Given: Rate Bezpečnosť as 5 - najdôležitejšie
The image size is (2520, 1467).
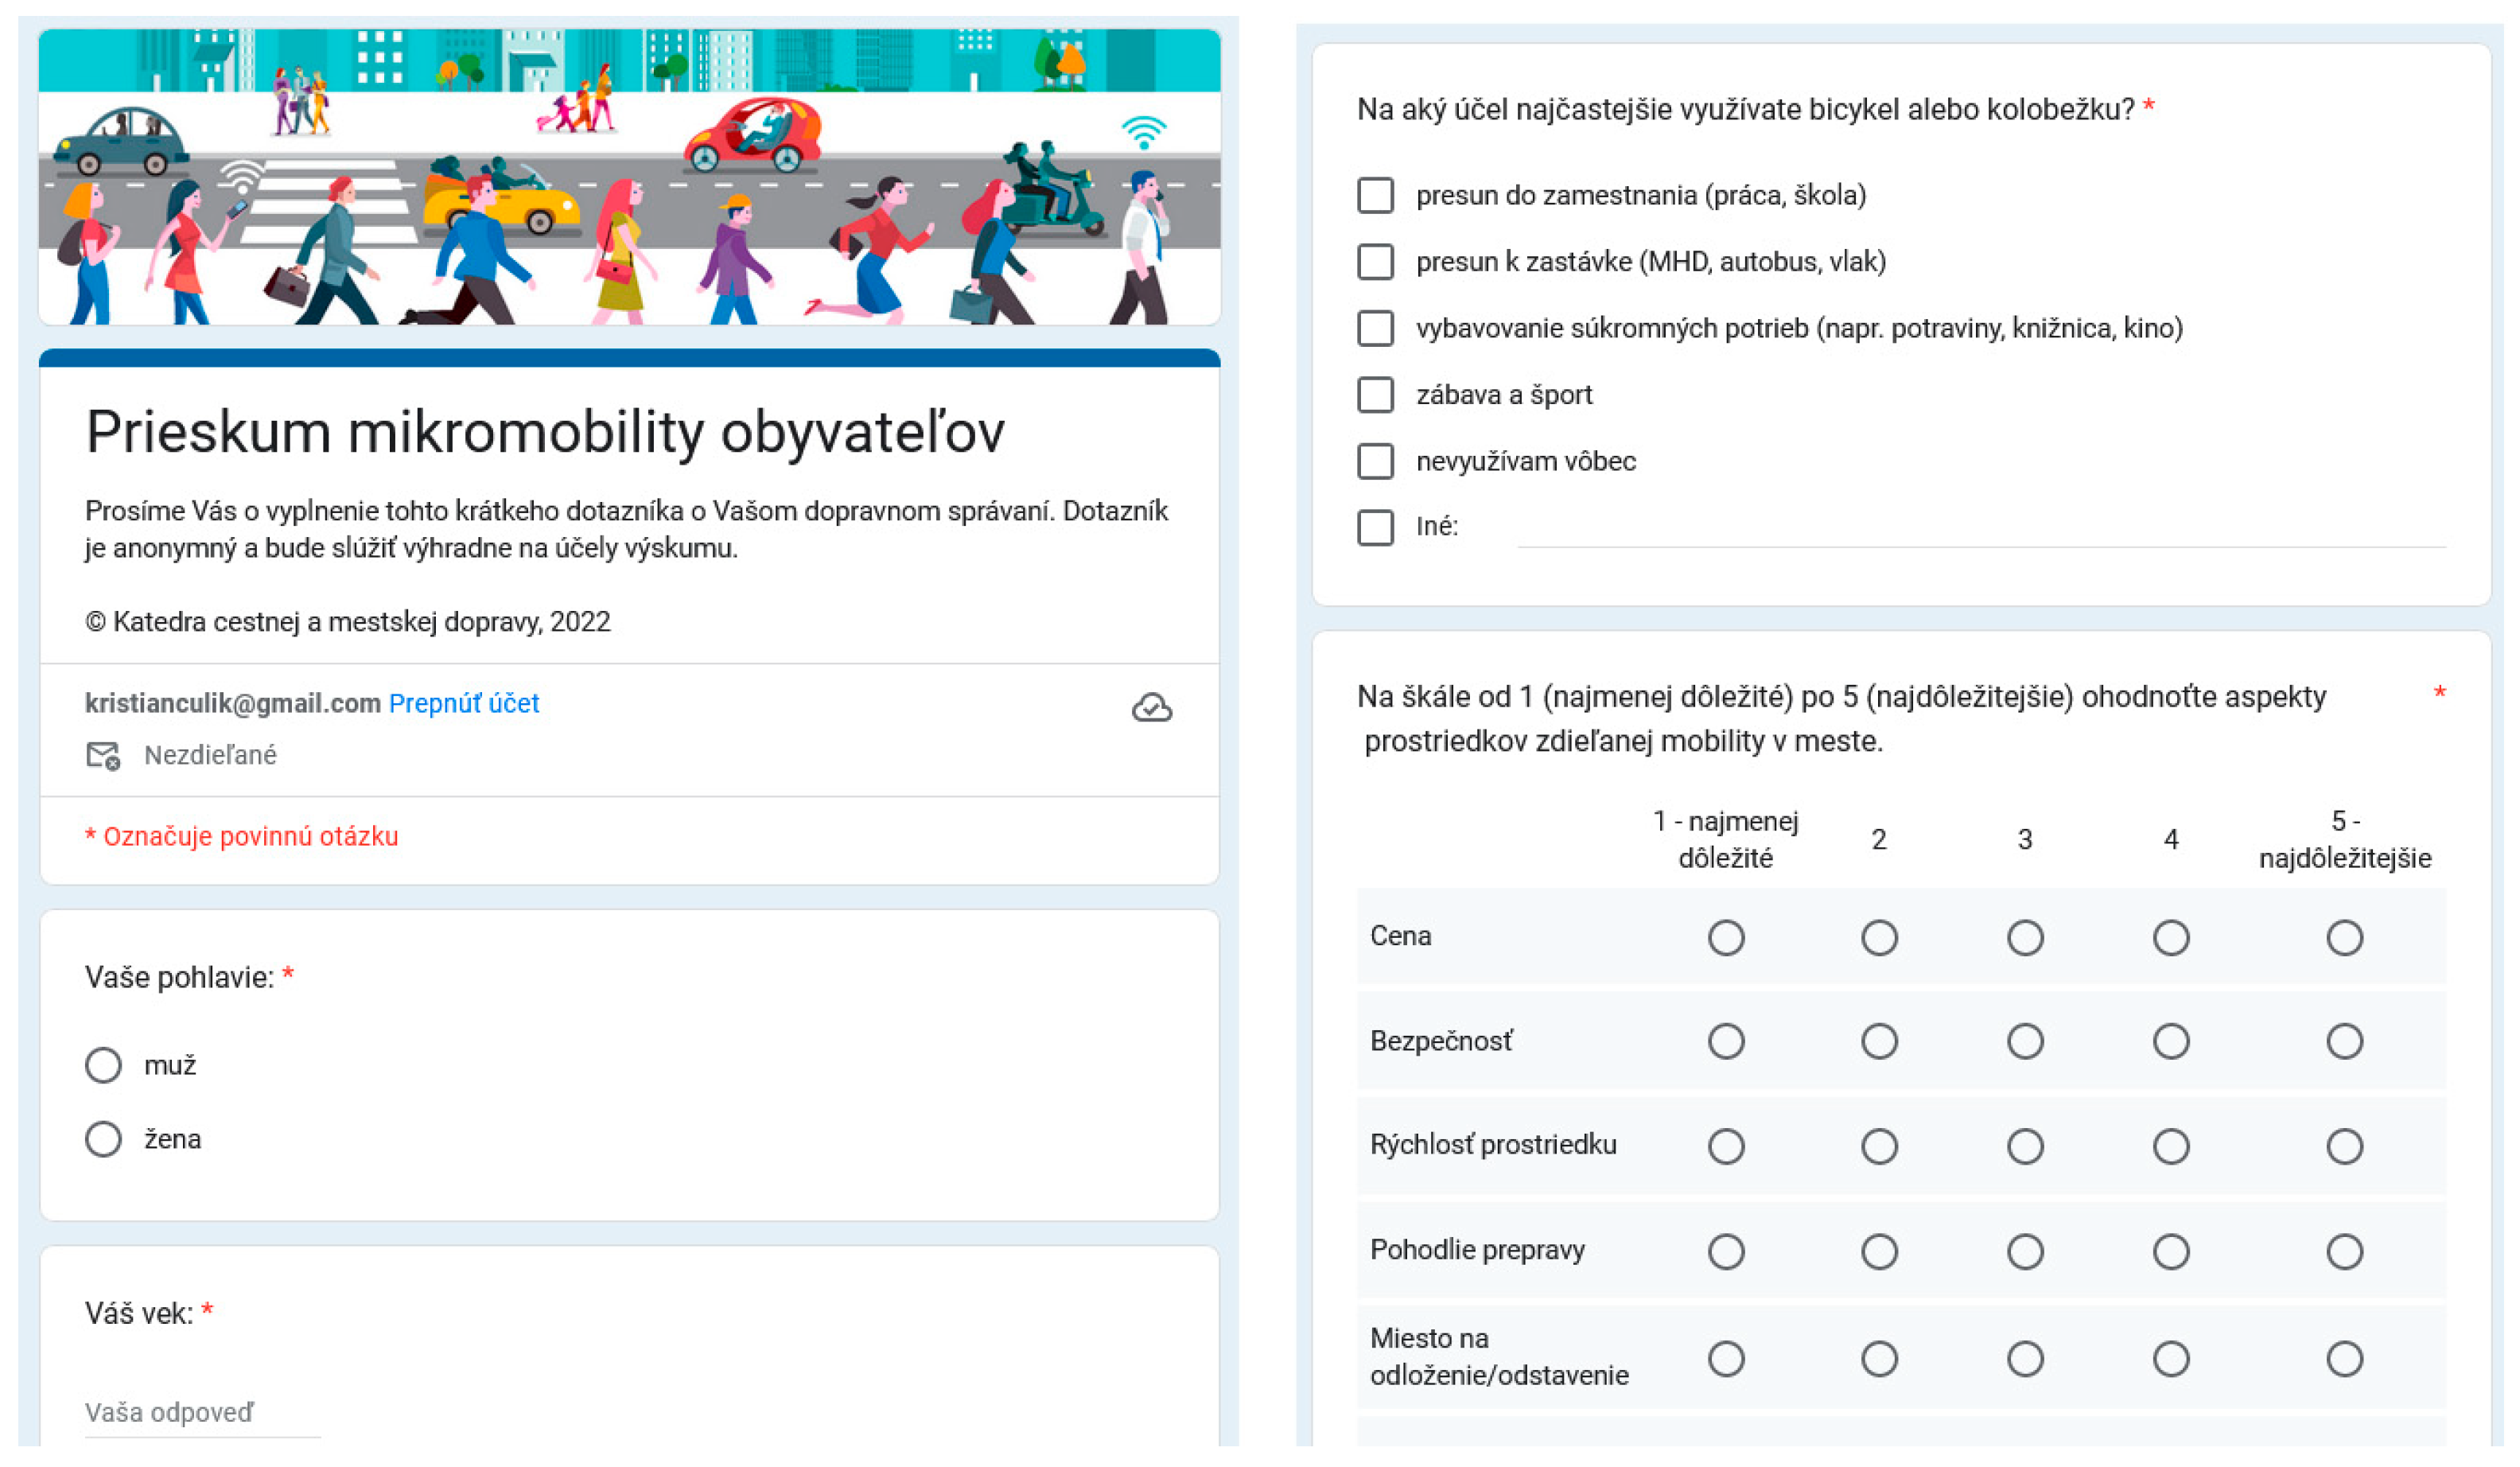Looking at the screenshot, I should click(x=2344, y=1042).
